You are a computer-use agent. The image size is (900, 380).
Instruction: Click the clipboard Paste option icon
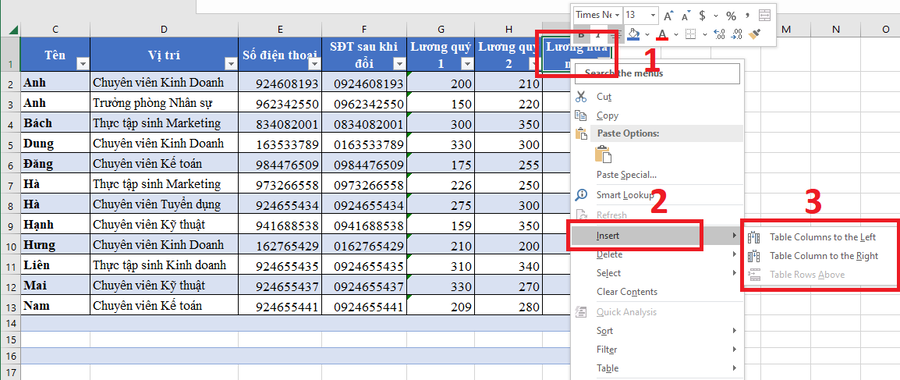click(x=603, y=154)
